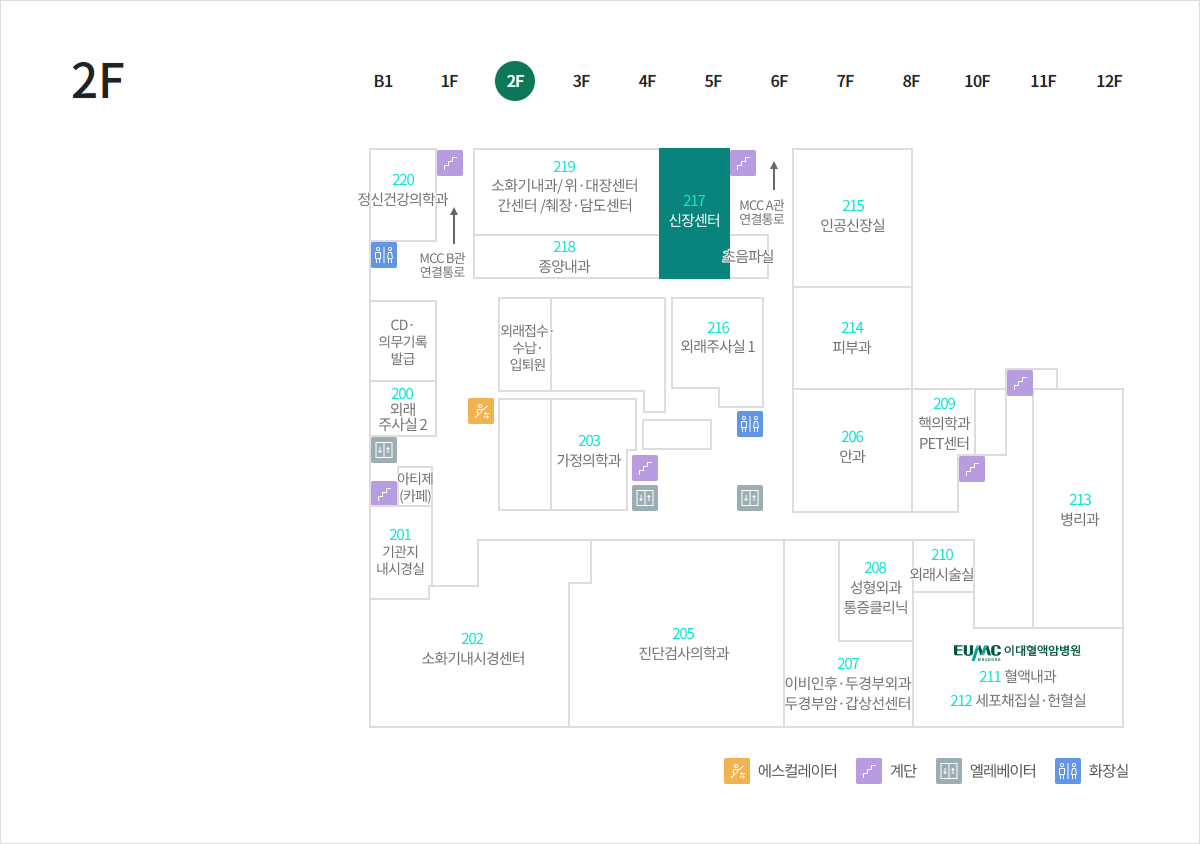Click the restroom icon below 외래주사실 1
Screen dimensions: 1200x844
[x=750, y=424]
